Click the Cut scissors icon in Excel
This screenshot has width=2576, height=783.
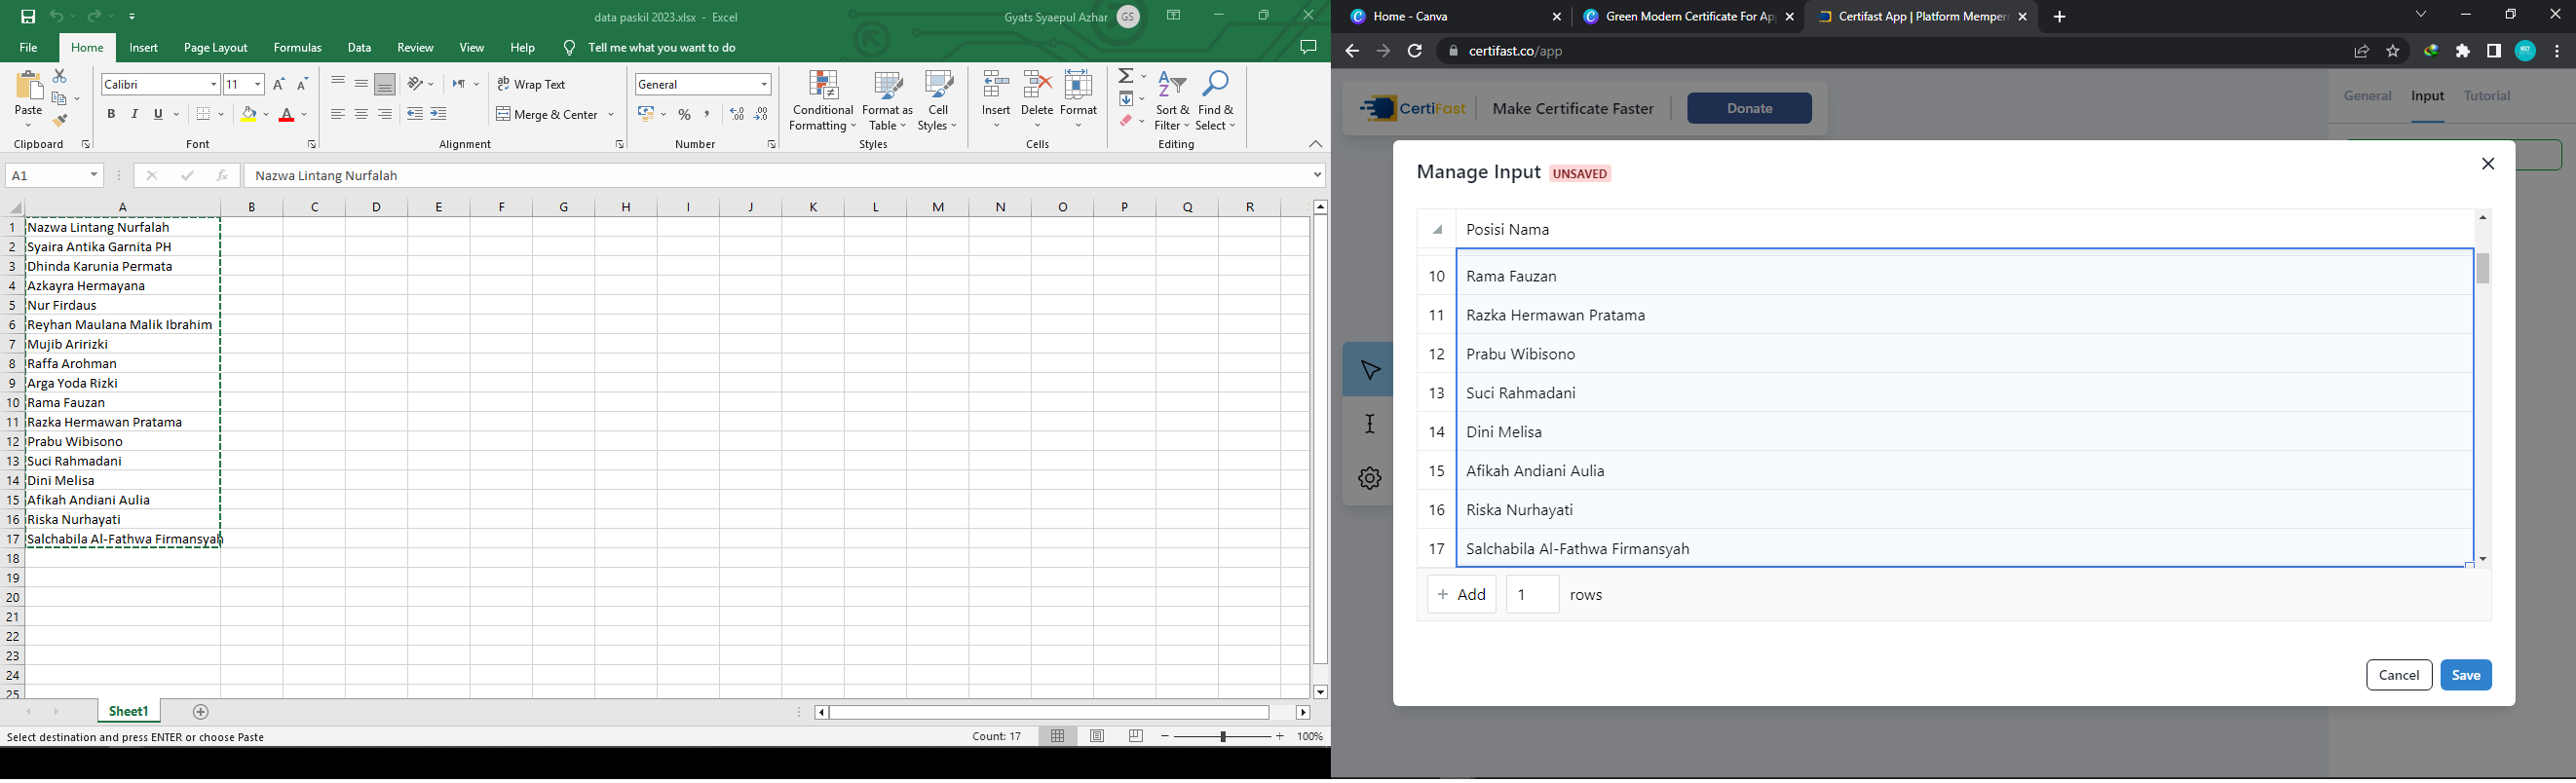(60, 77)
